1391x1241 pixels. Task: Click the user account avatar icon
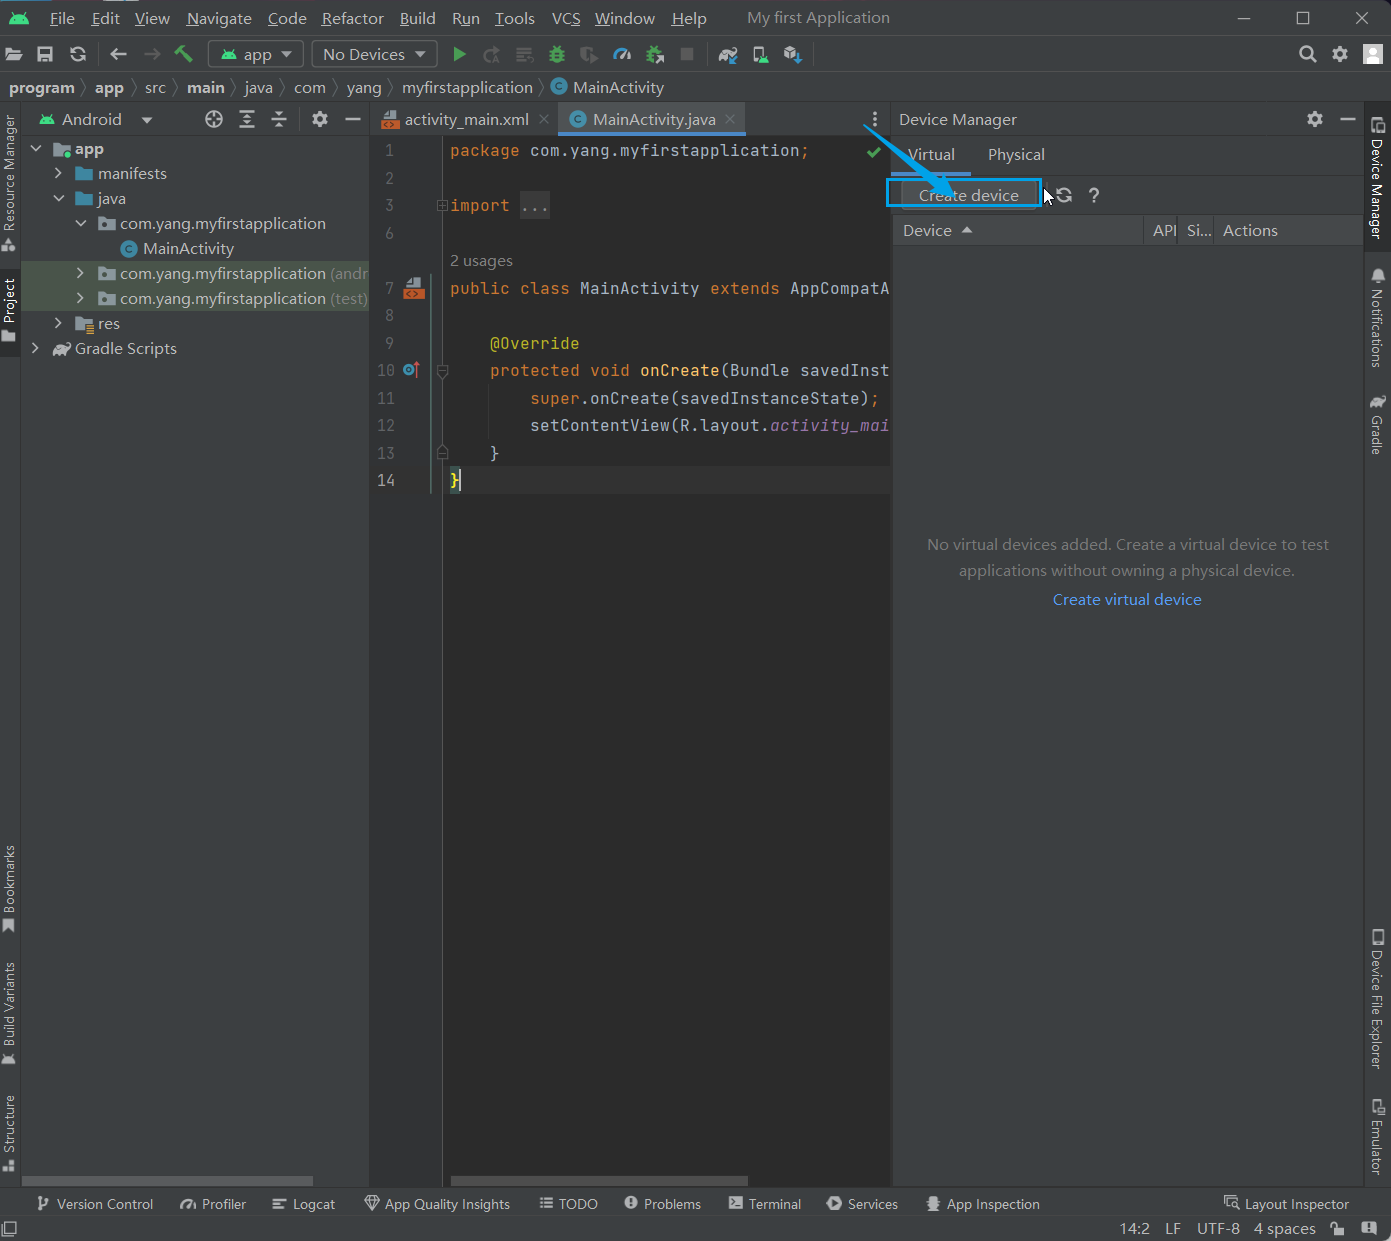coord(1373,54)
